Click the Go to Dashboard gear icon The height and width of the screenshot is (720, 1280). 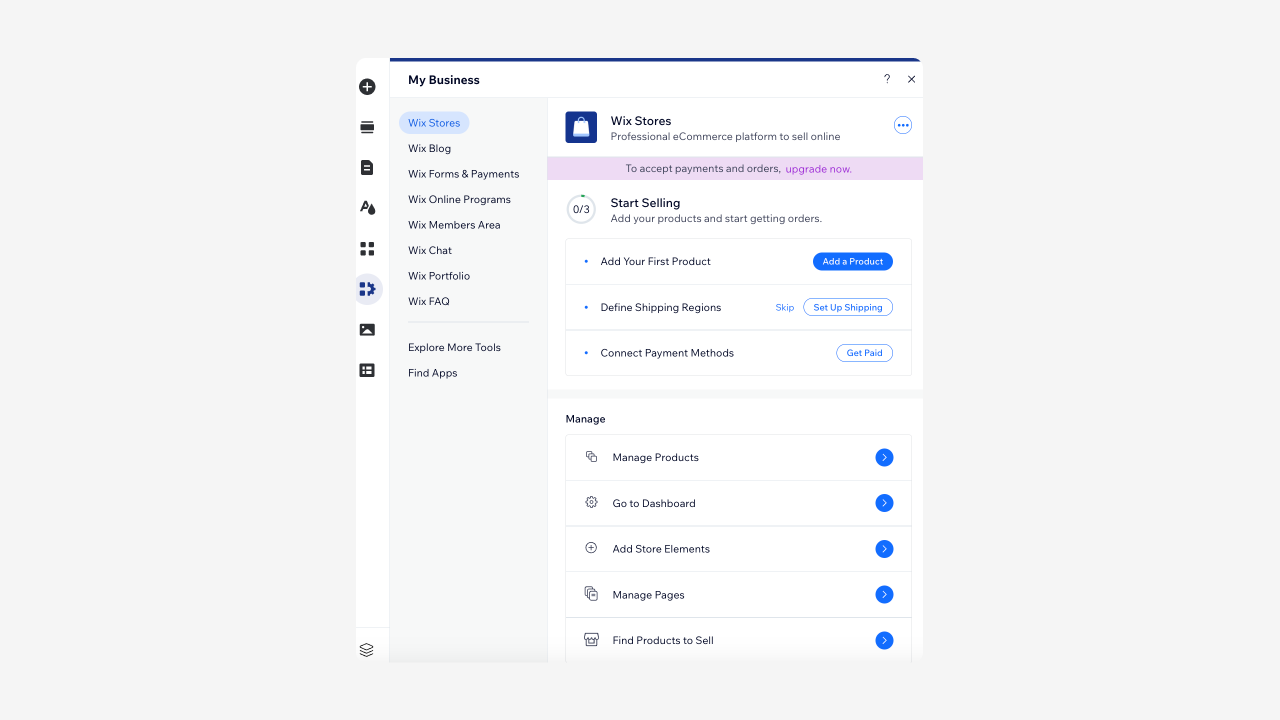591,502
